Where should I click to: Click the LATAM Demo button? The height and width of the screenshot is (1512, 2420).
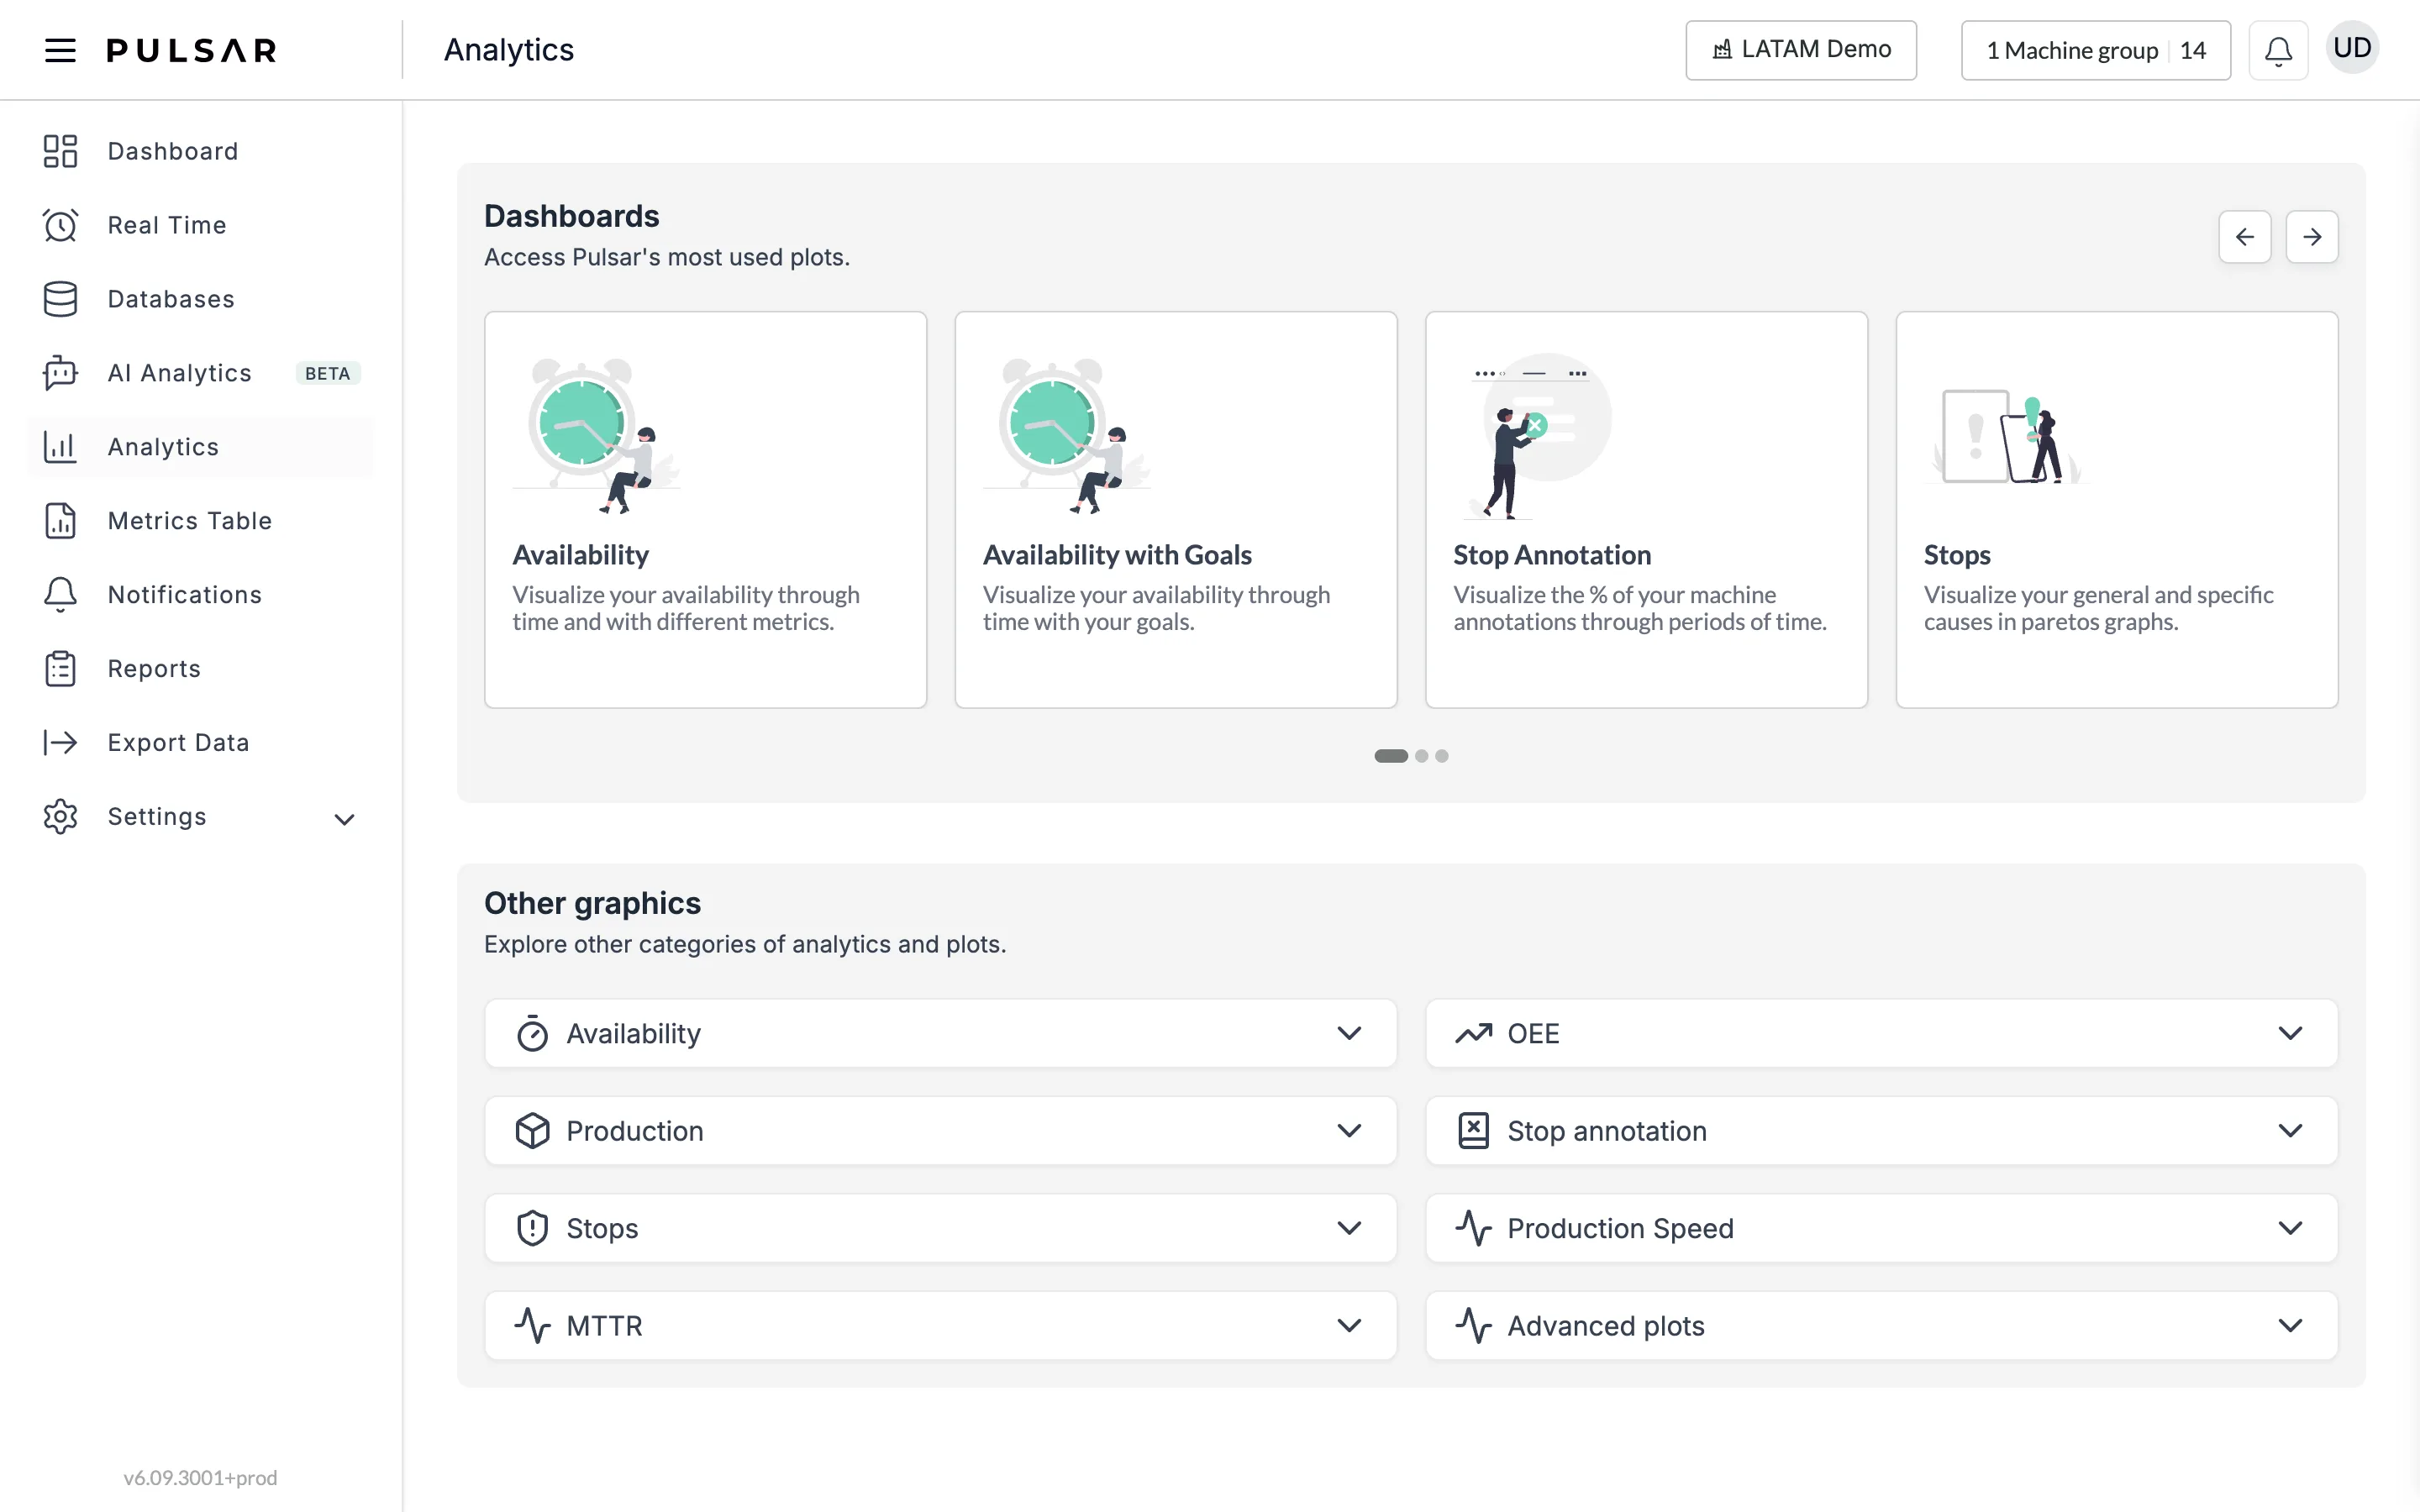(1800, 50)
